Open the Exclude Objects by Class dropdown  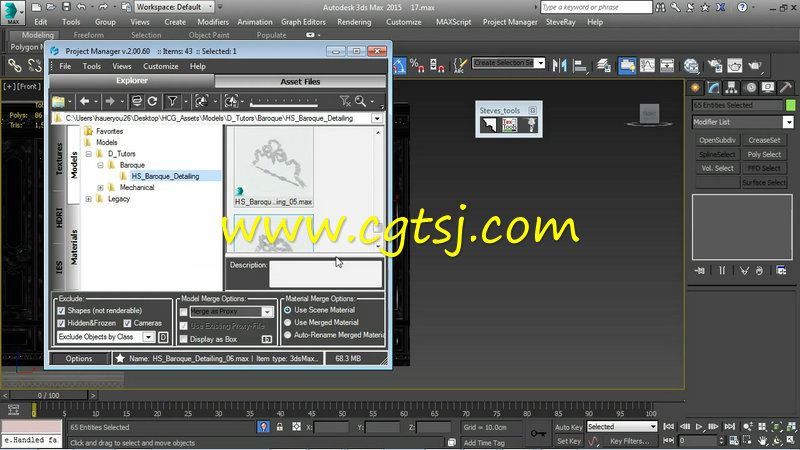(148, 337)
